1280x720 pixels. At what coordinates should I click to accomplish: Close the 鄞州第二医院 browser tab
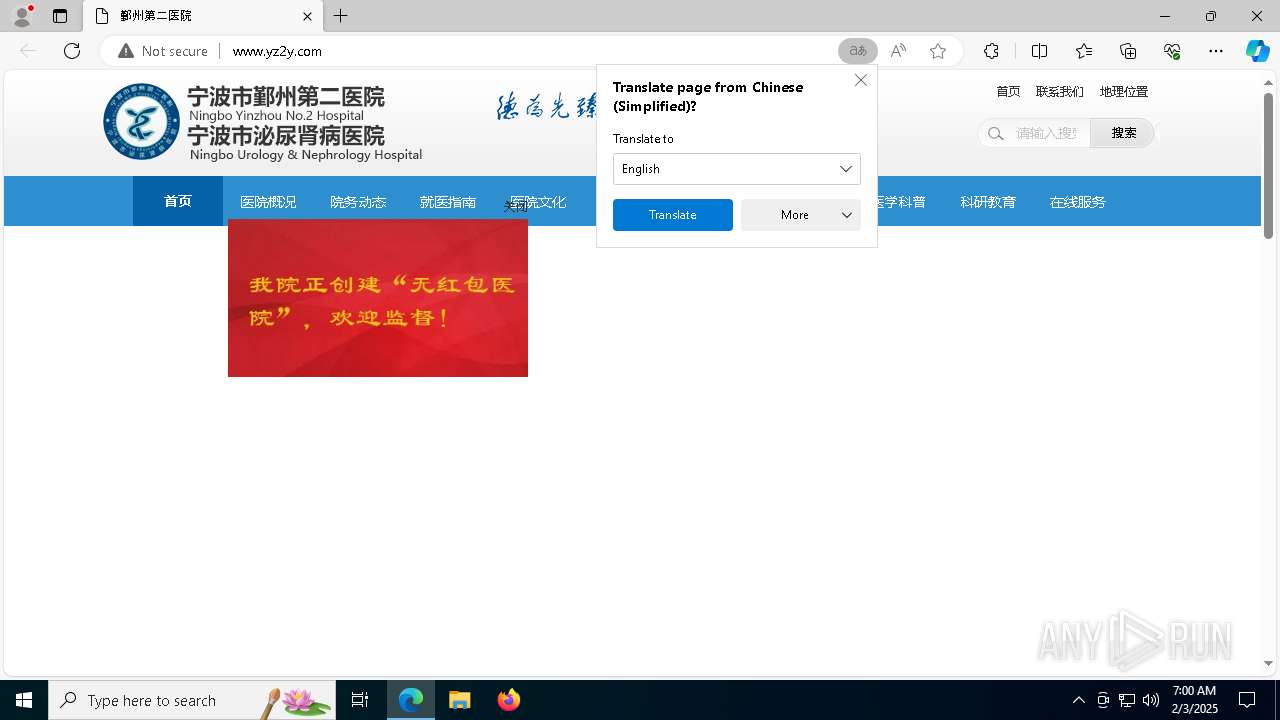(307, 16)
